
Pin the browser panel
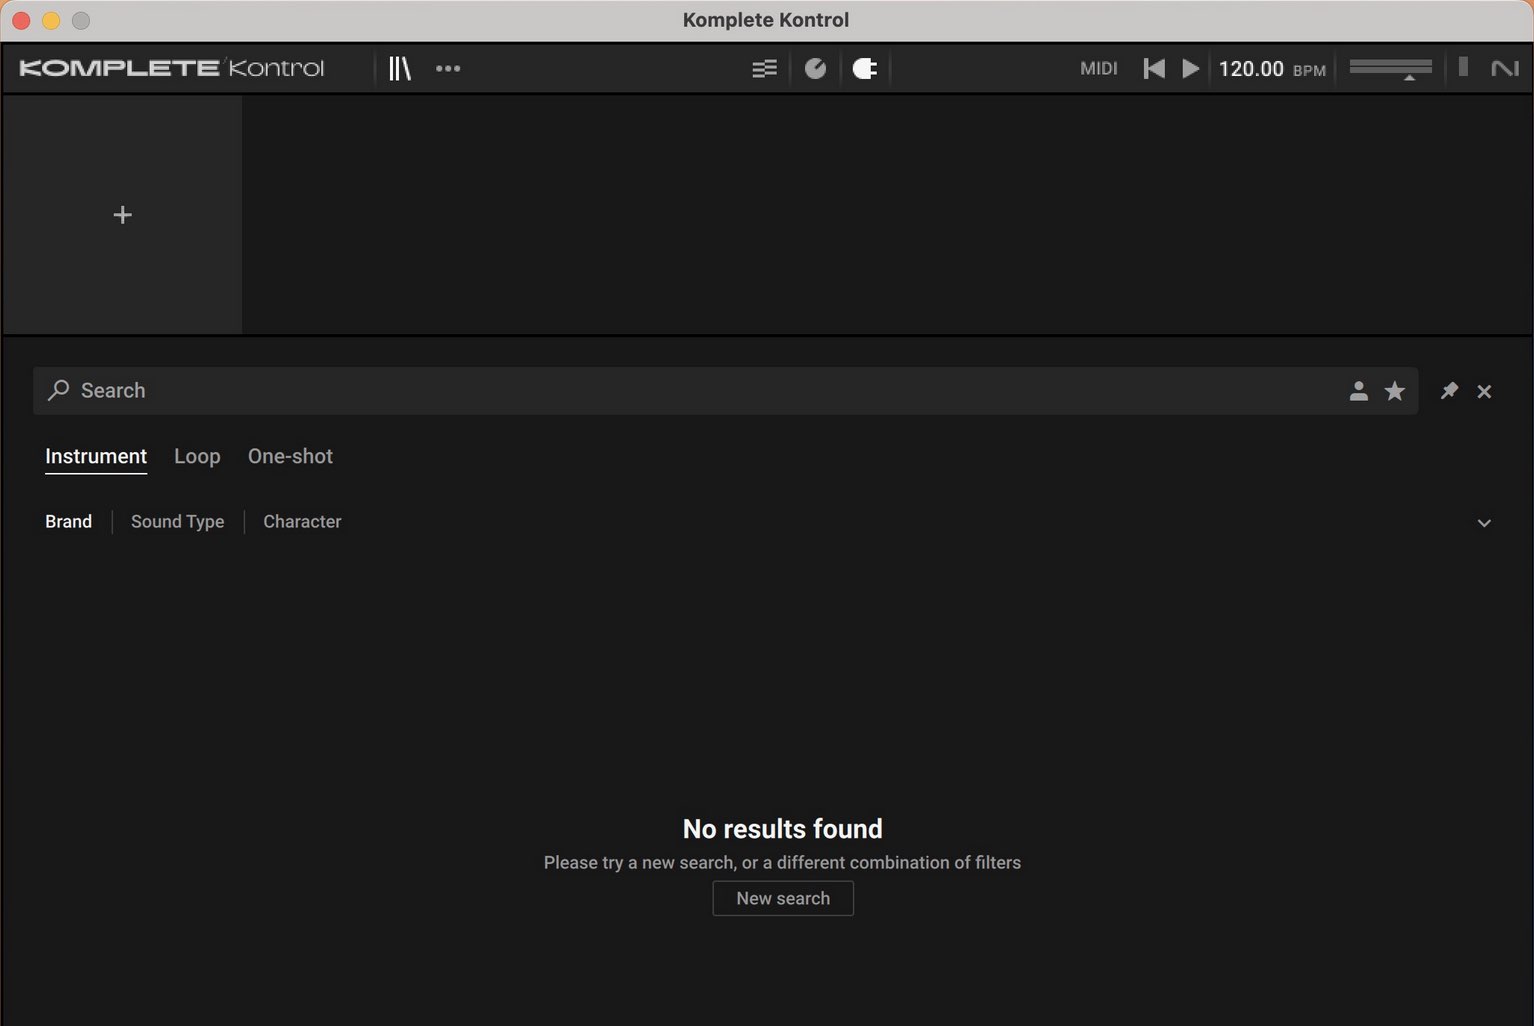pyautogui.click(x=1449, y=391)
